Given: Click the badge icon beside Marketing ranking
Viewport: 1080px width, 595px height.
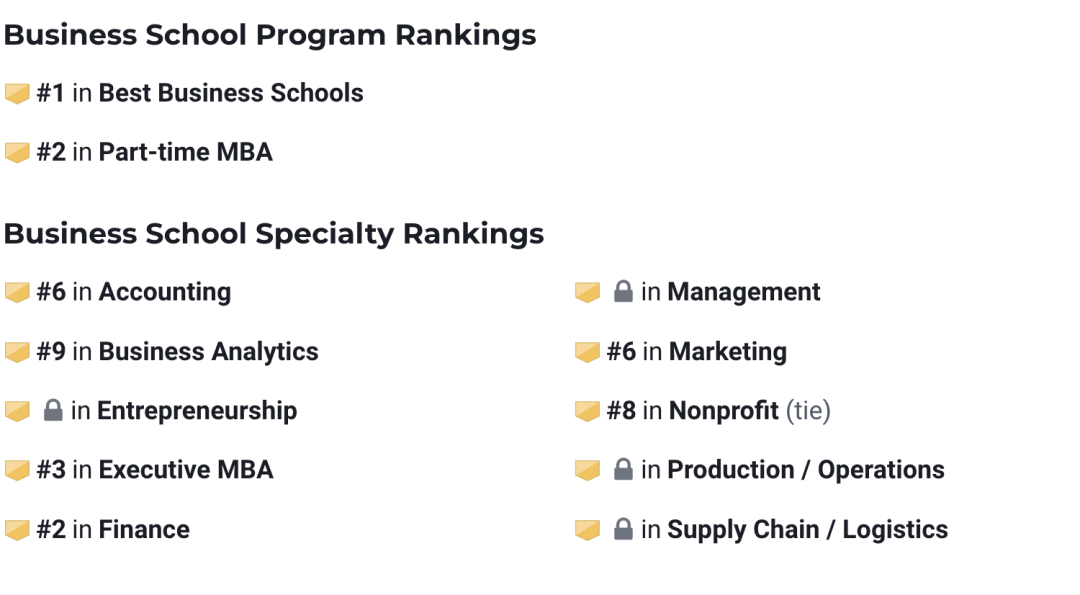Looking at the screenshot, I should click(587, 352).
